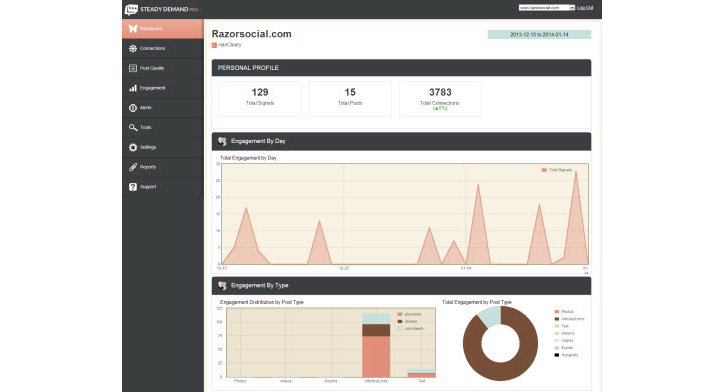Click the Total Connections stat box
Screen dimensions: 724x392
440,99
